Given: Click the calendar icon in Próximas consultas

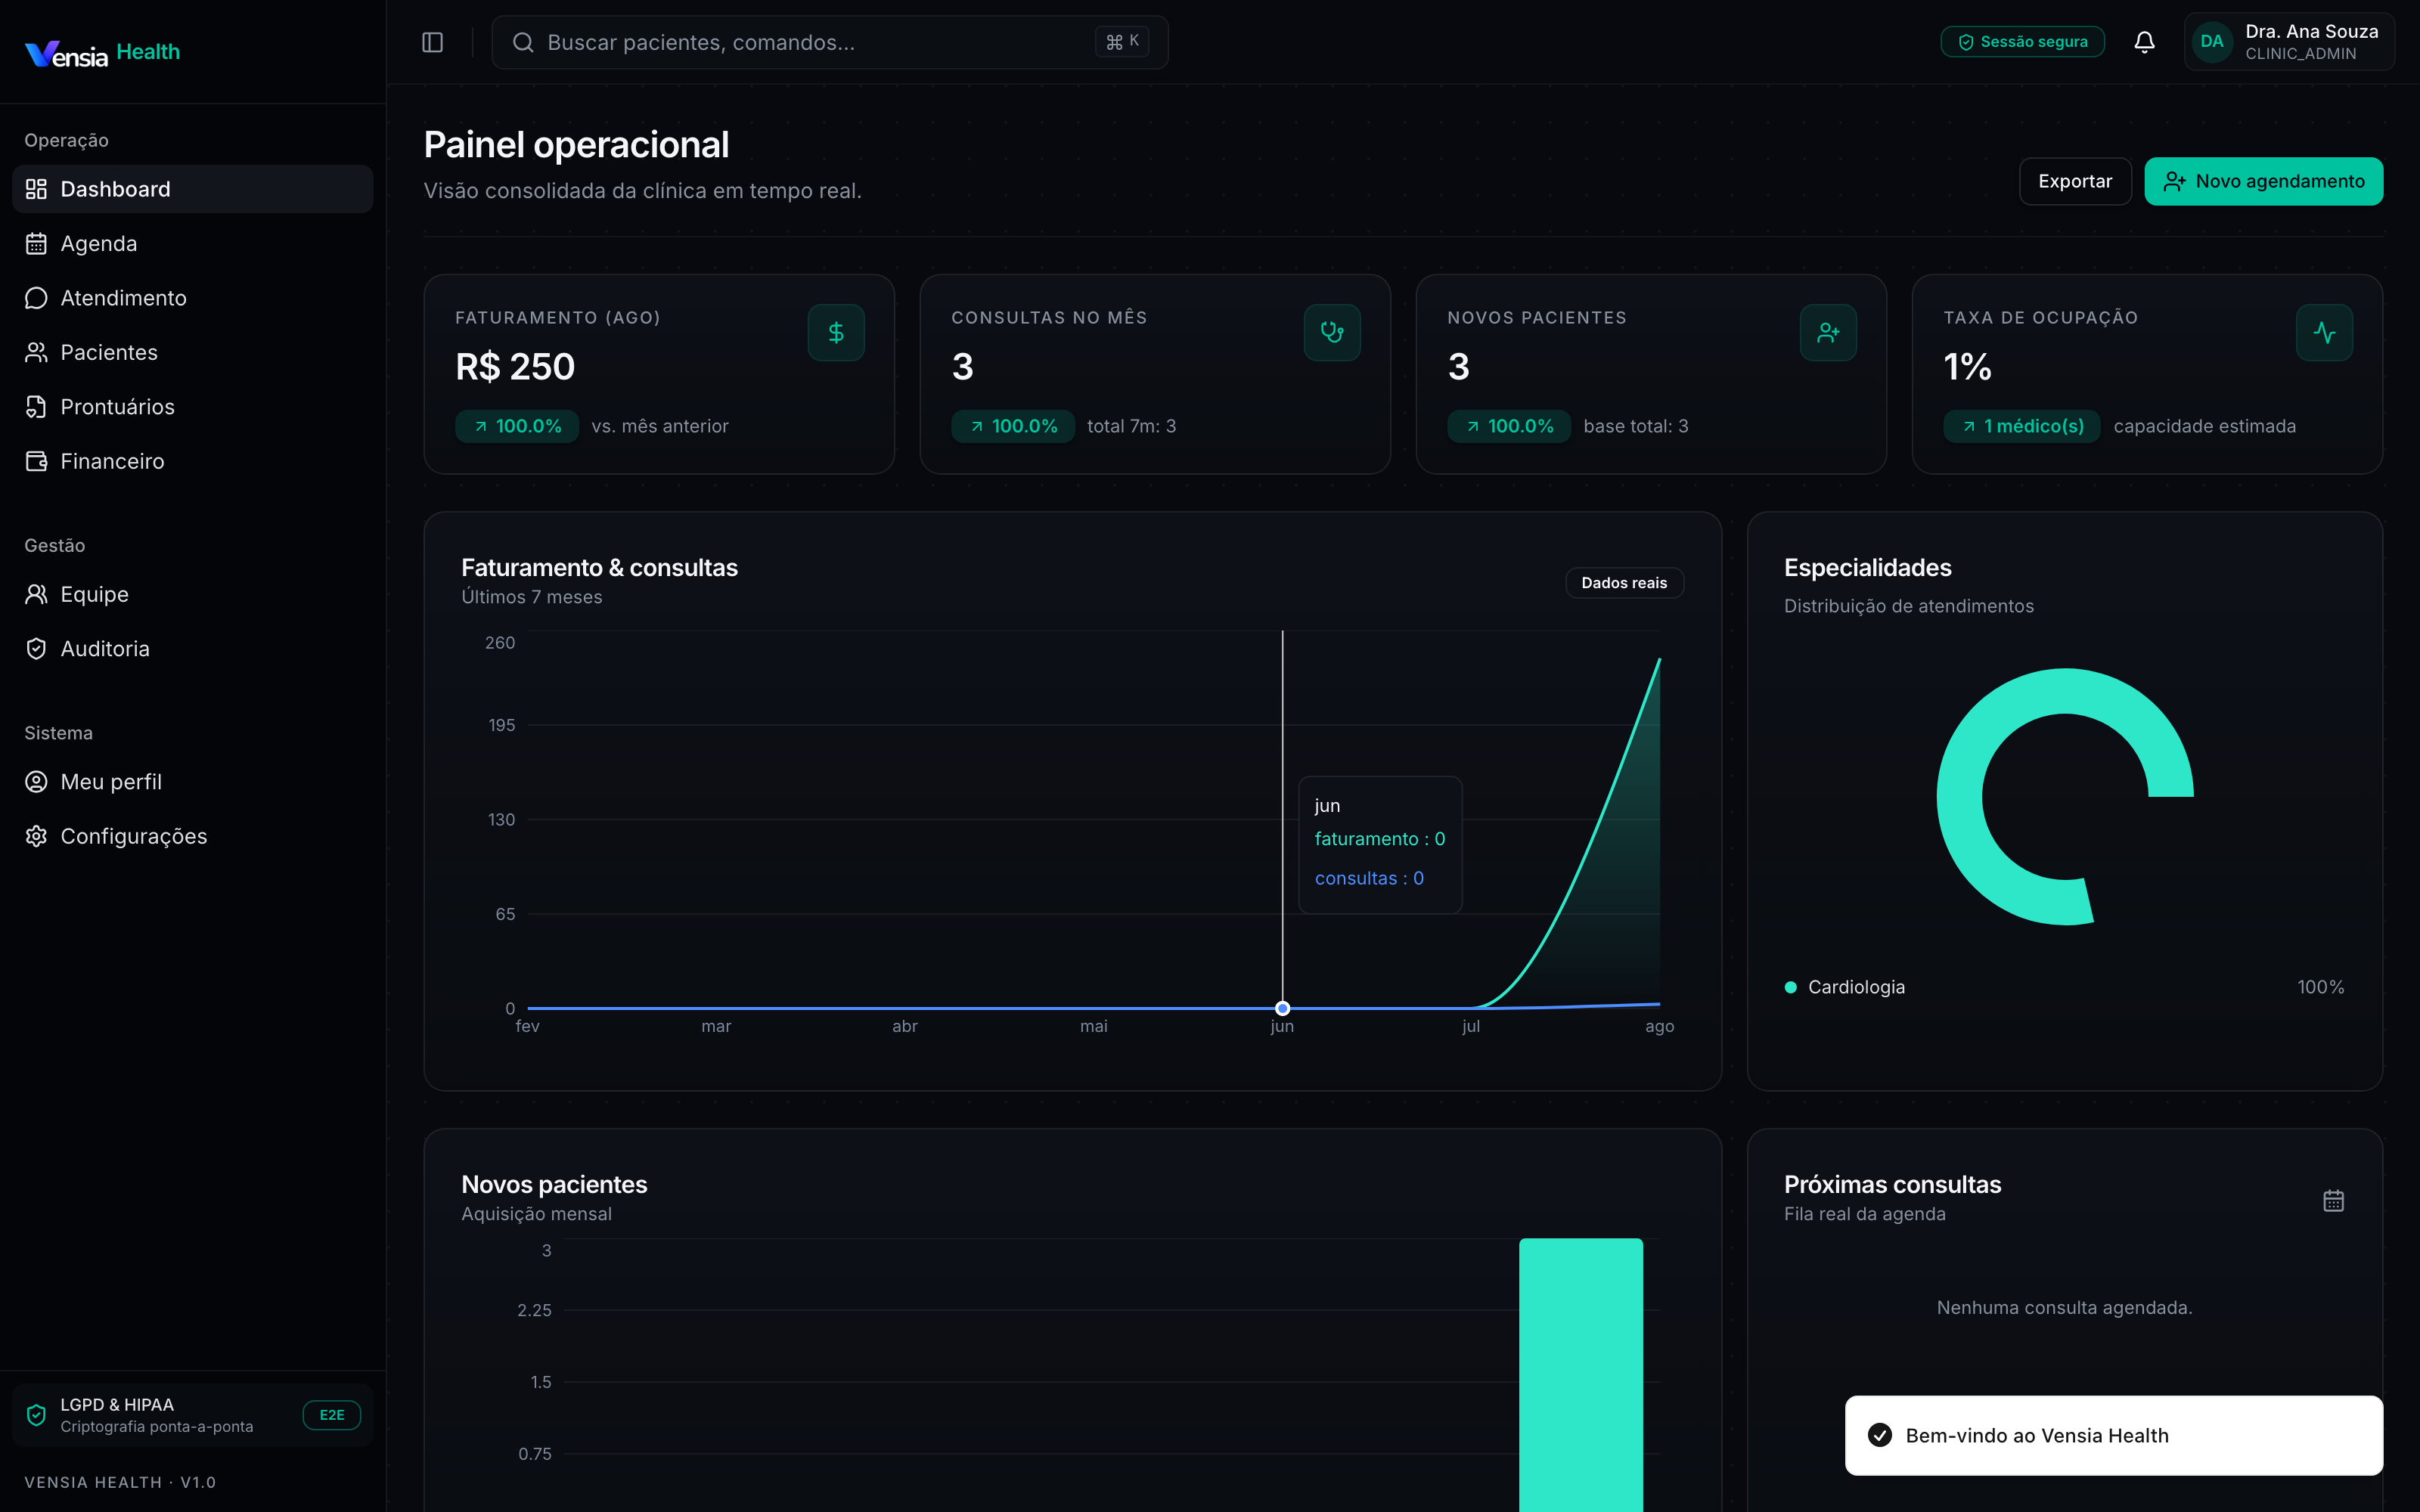Looking at the screenshot, I should (2333, 1200).
